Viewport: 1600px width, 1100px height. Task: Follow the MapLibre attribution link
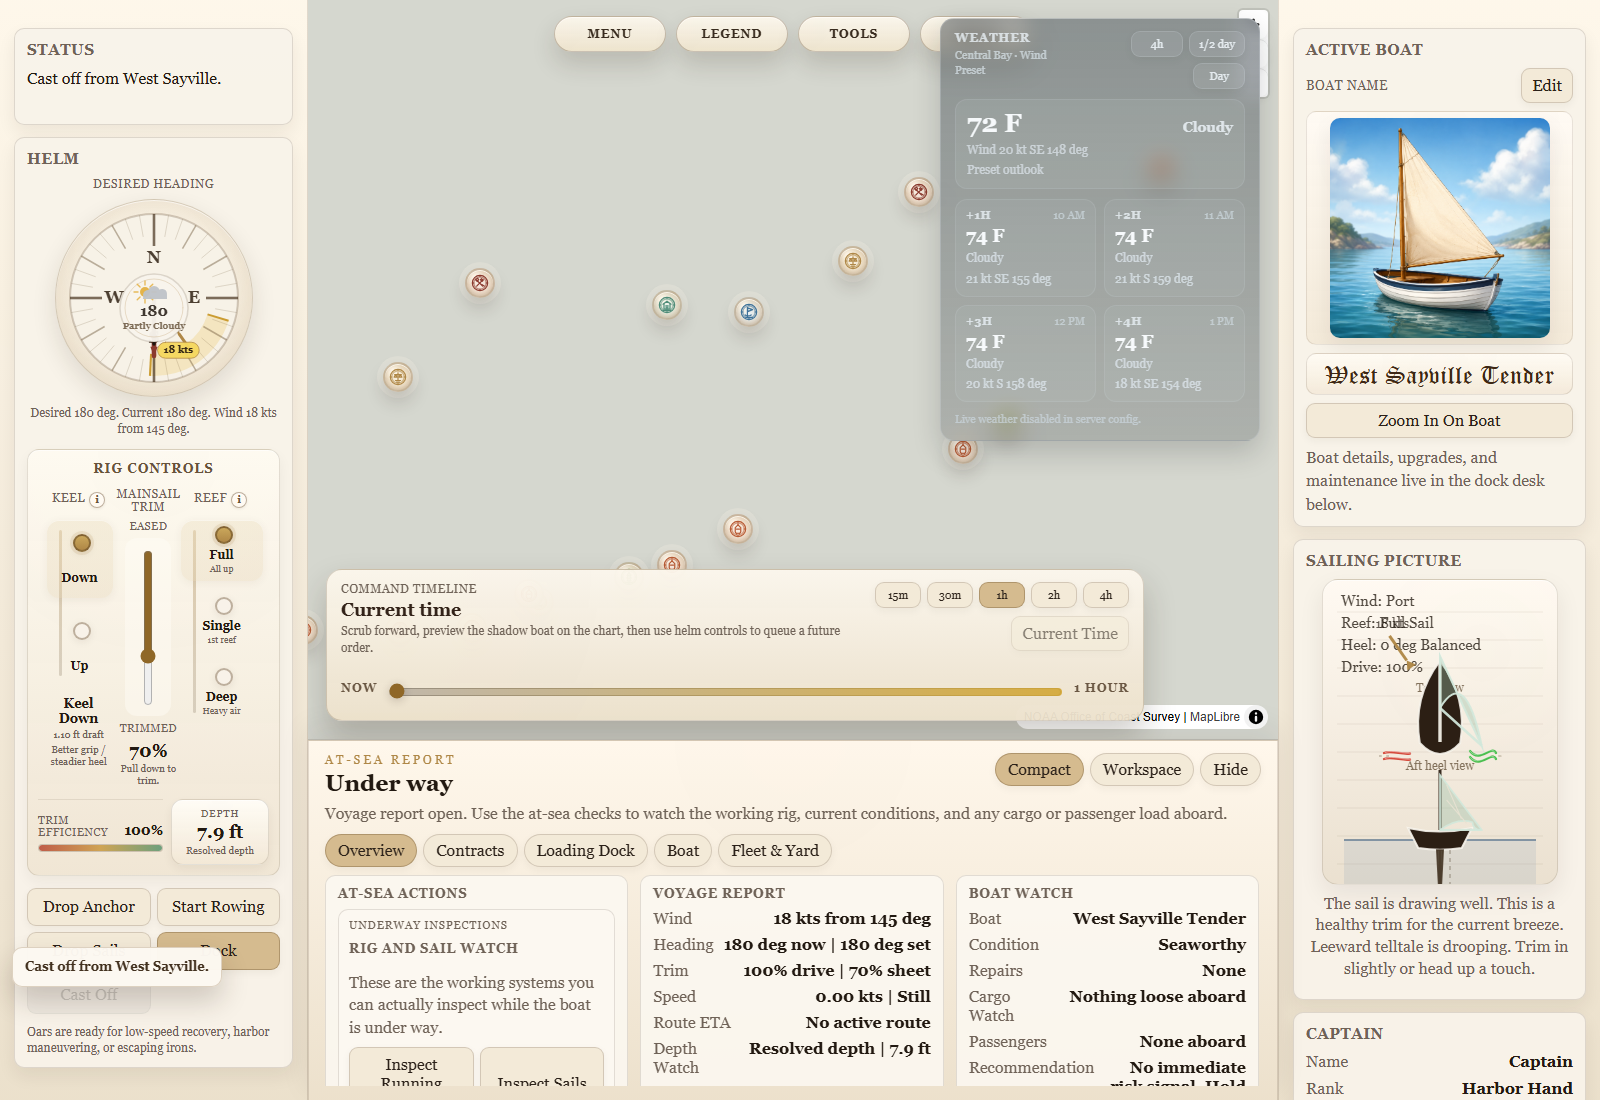(1215, 717)
